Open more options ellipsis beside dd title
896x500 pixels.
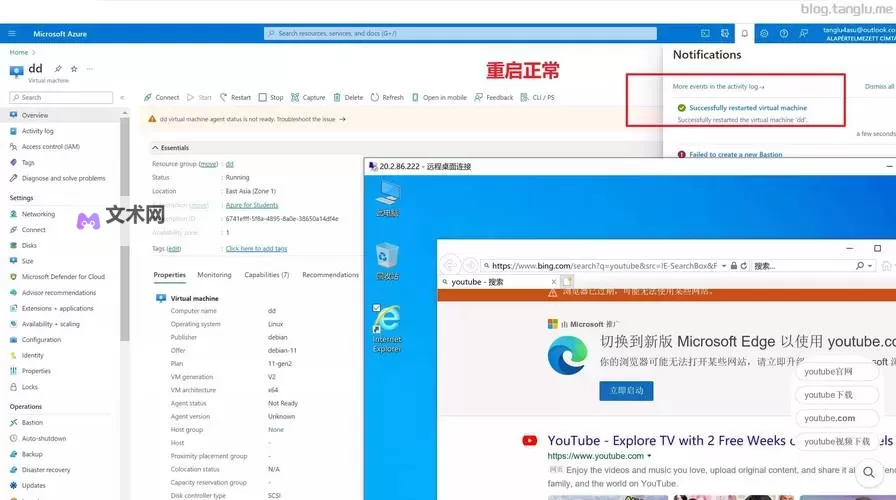(x=89, y=69)
